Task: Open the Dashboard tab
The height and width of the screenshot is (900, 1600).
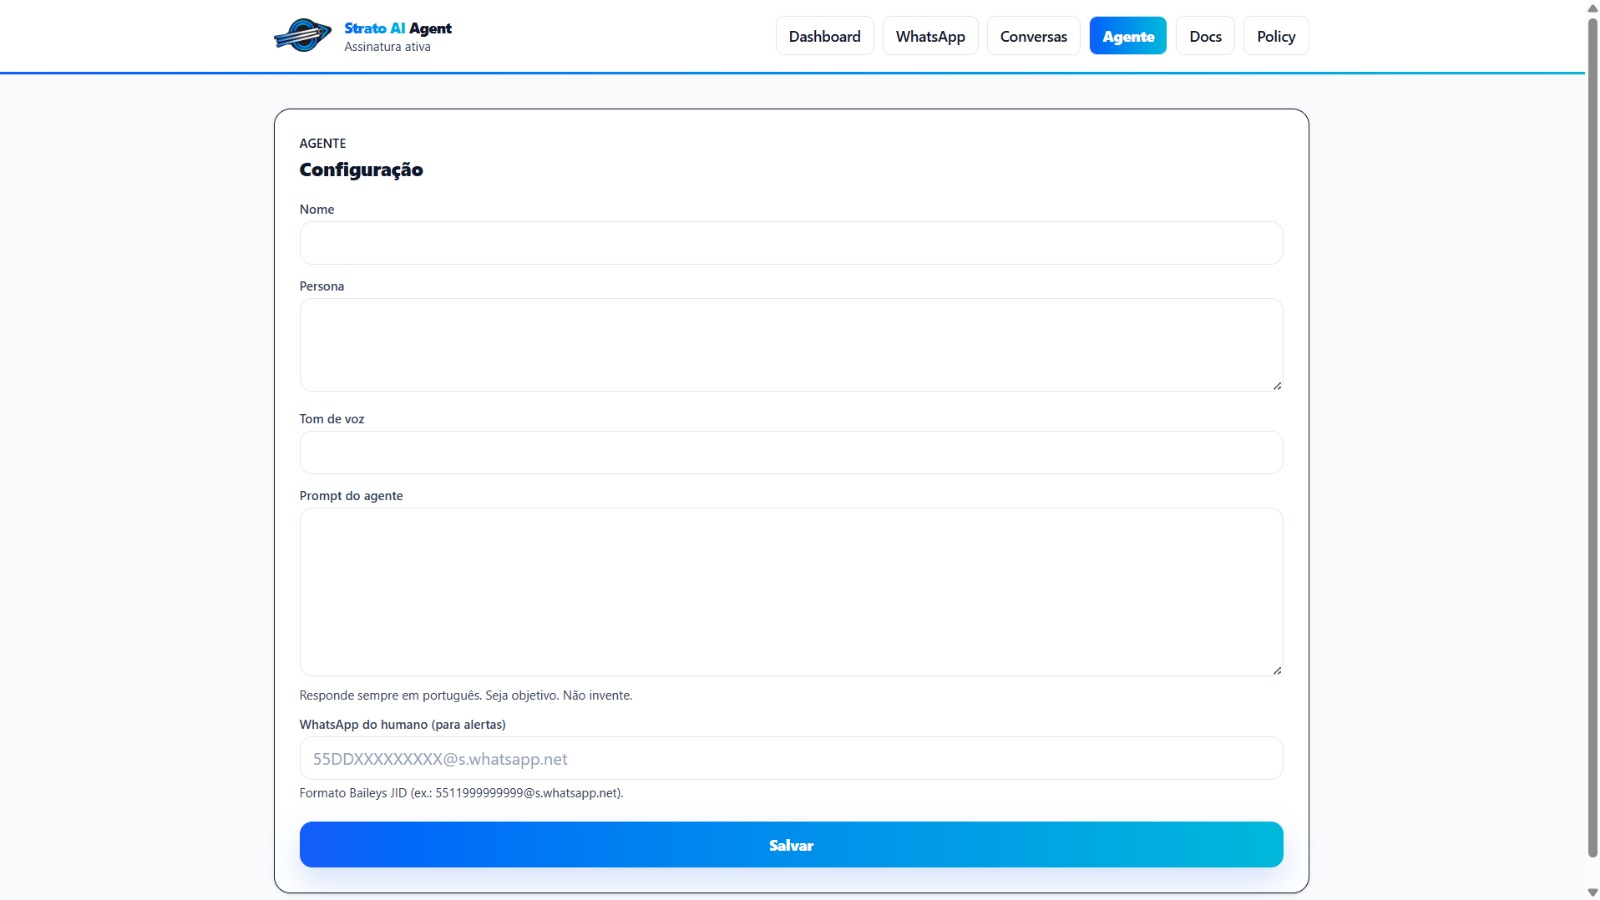Action: (x=824, y=36)
